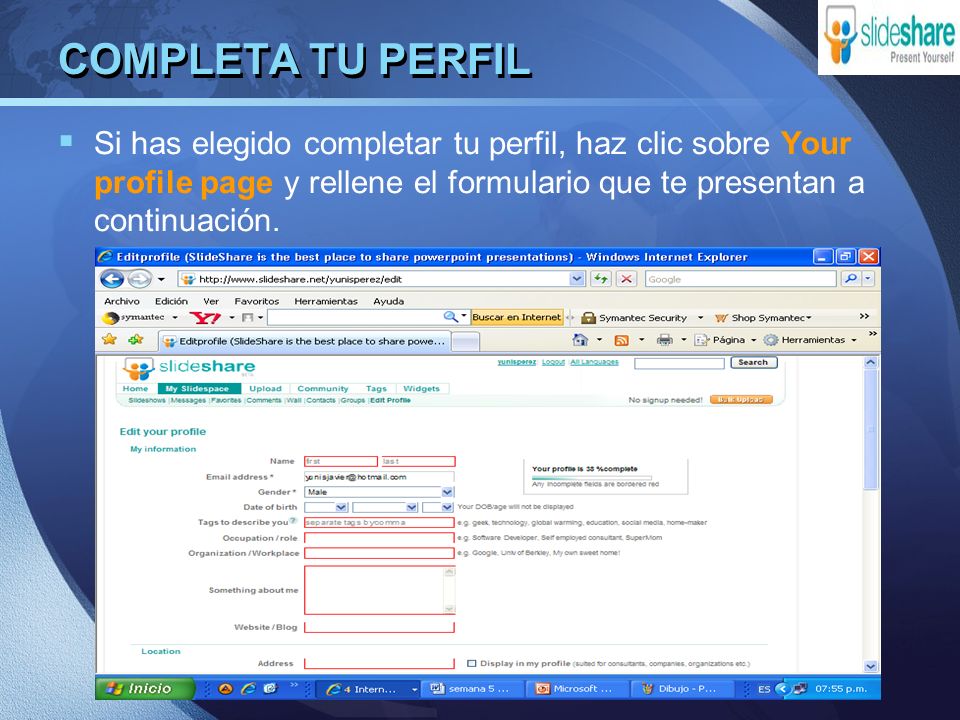This screenshot has height=720, width=960.
Task: Switch to the Upload tab
Action: [x=265, y=389]
